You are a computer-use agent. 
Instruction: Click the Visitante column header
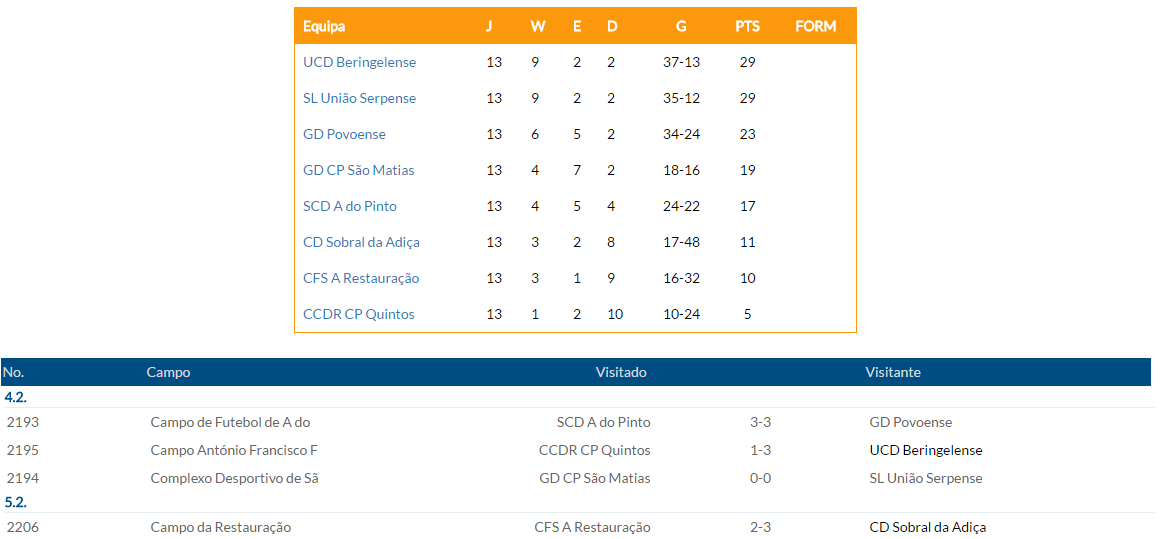893,372
